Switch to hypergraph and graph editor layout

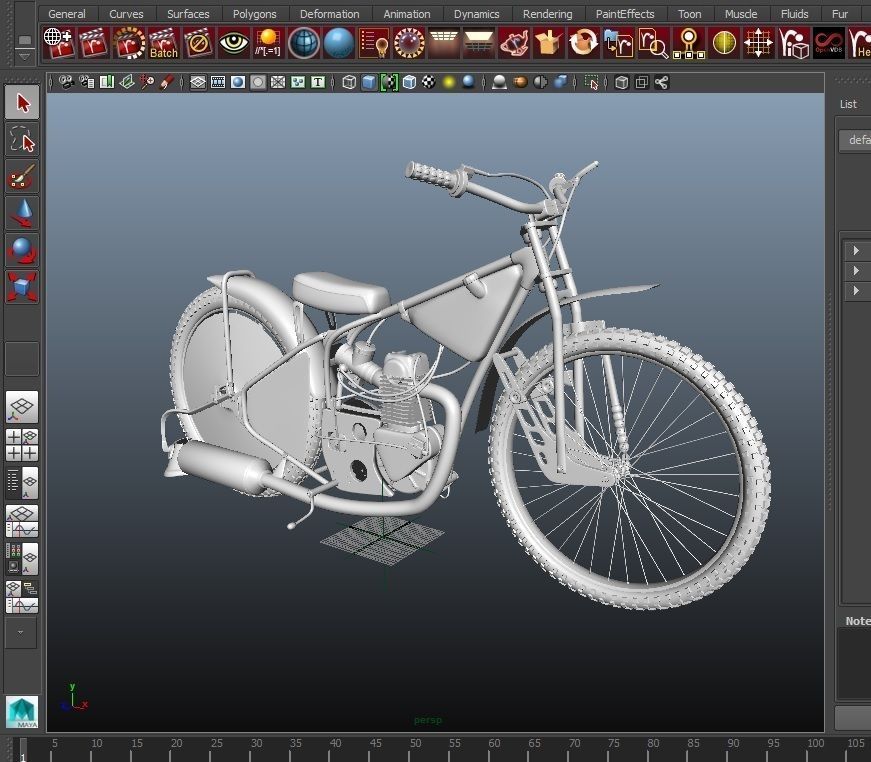click(22, 596)
